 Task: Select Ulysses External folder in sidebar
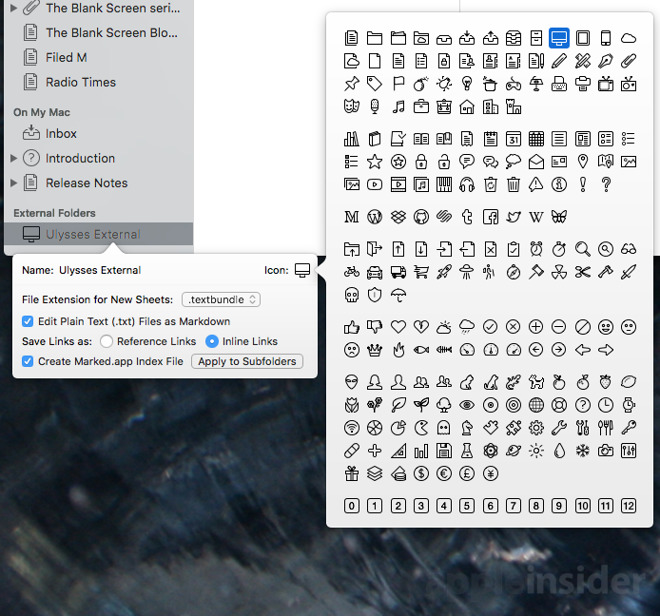click(98, 234)
